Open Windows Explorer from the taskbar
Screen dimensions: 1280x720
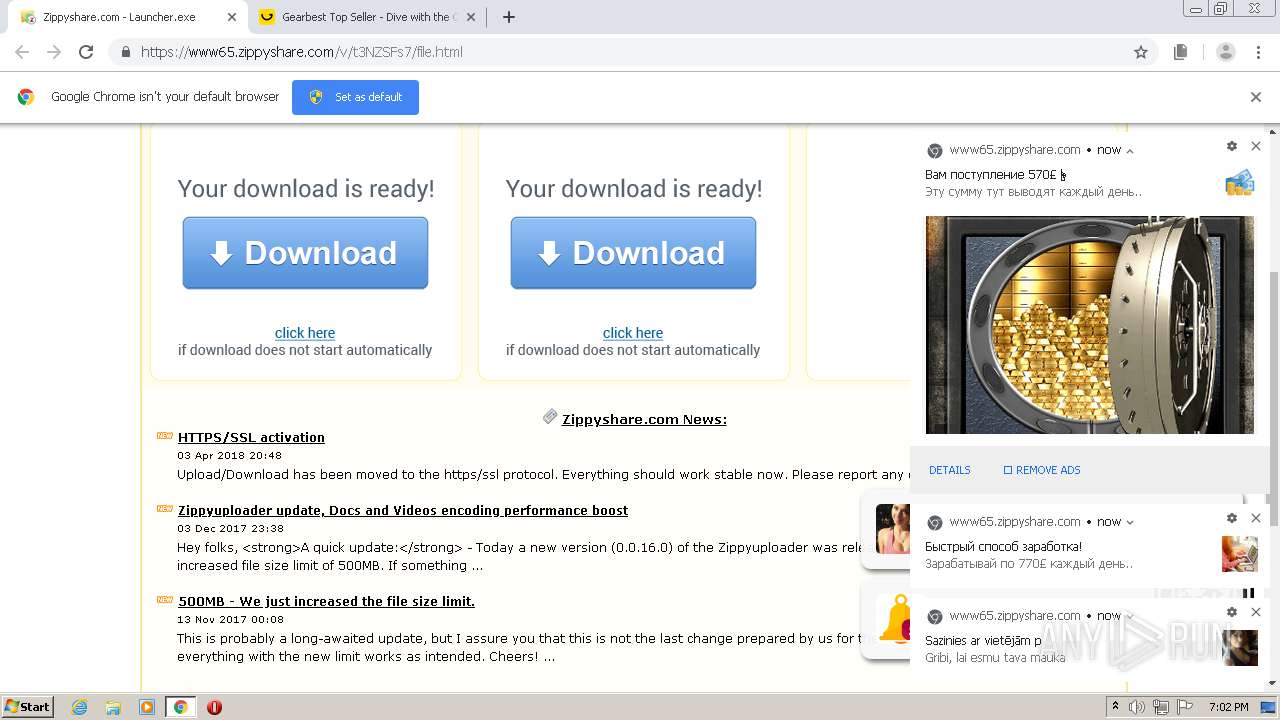[113, 707]
